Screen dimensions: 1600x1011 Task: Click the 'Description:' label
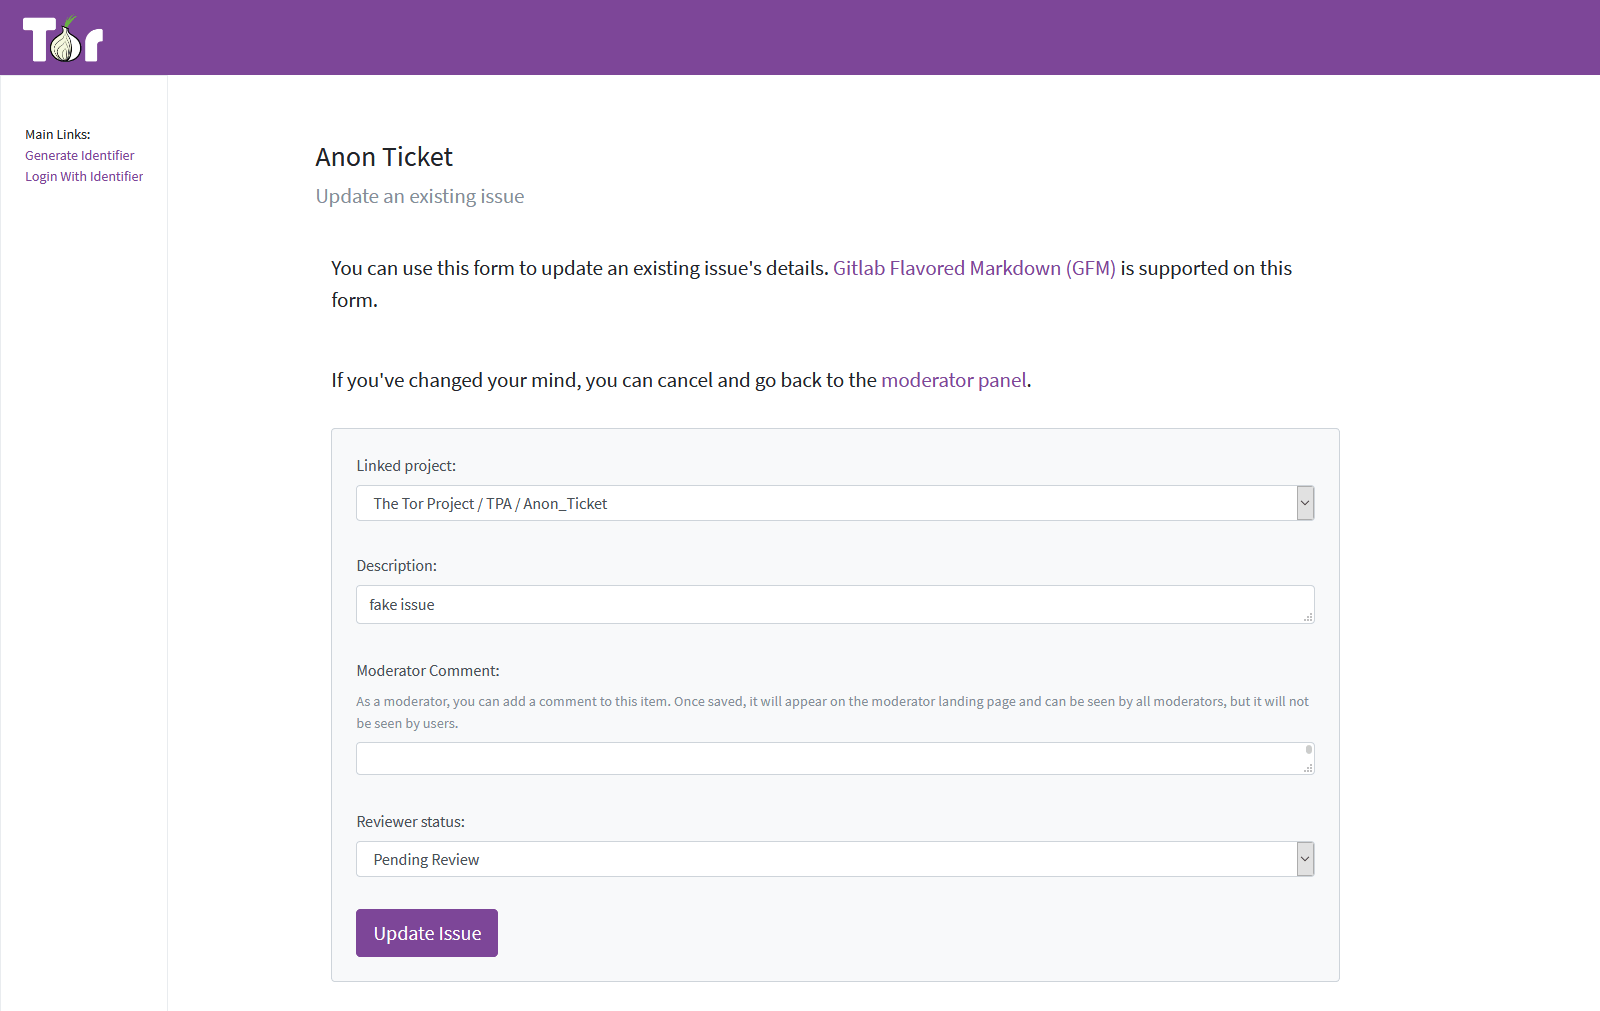click(x=397, y=566)
